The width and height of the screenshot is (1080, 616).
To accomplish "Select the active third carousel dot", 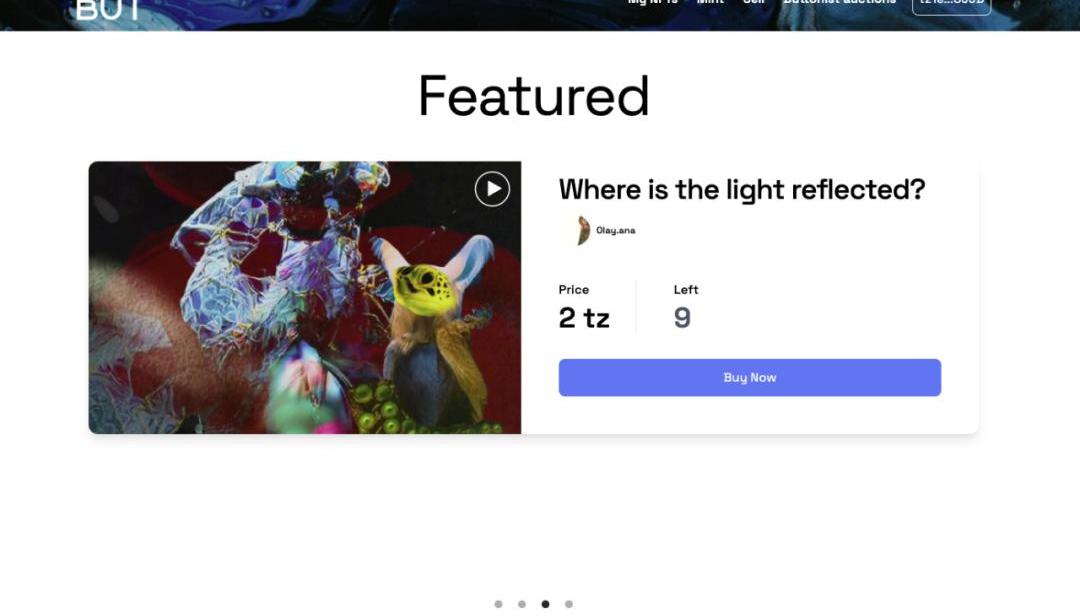I will click(546, 604).
